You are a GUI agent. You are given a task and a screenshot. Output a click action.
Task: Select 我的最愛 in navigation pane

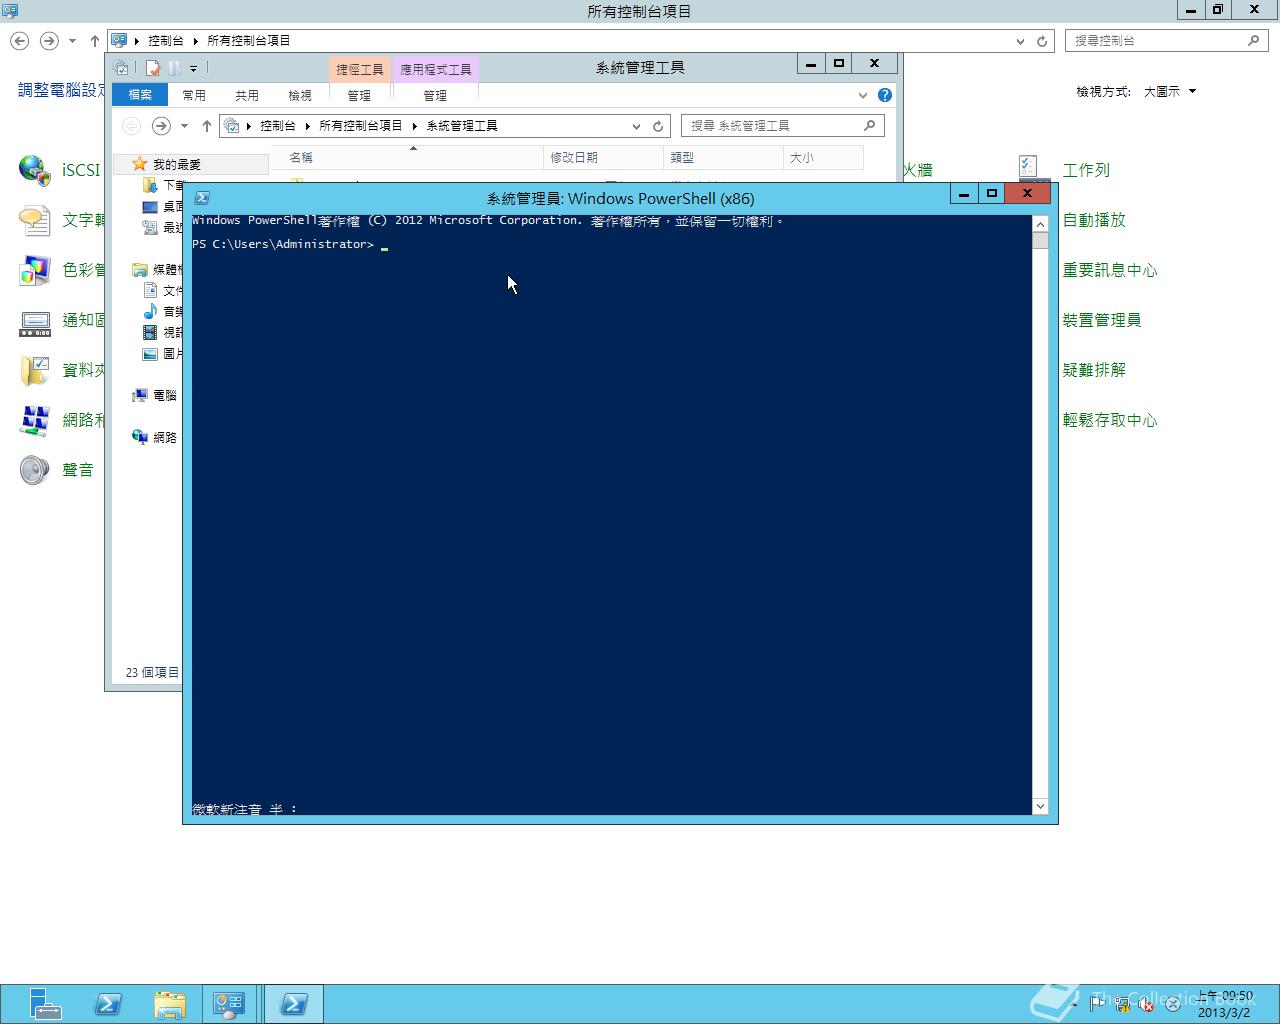[x=177, y=164]
